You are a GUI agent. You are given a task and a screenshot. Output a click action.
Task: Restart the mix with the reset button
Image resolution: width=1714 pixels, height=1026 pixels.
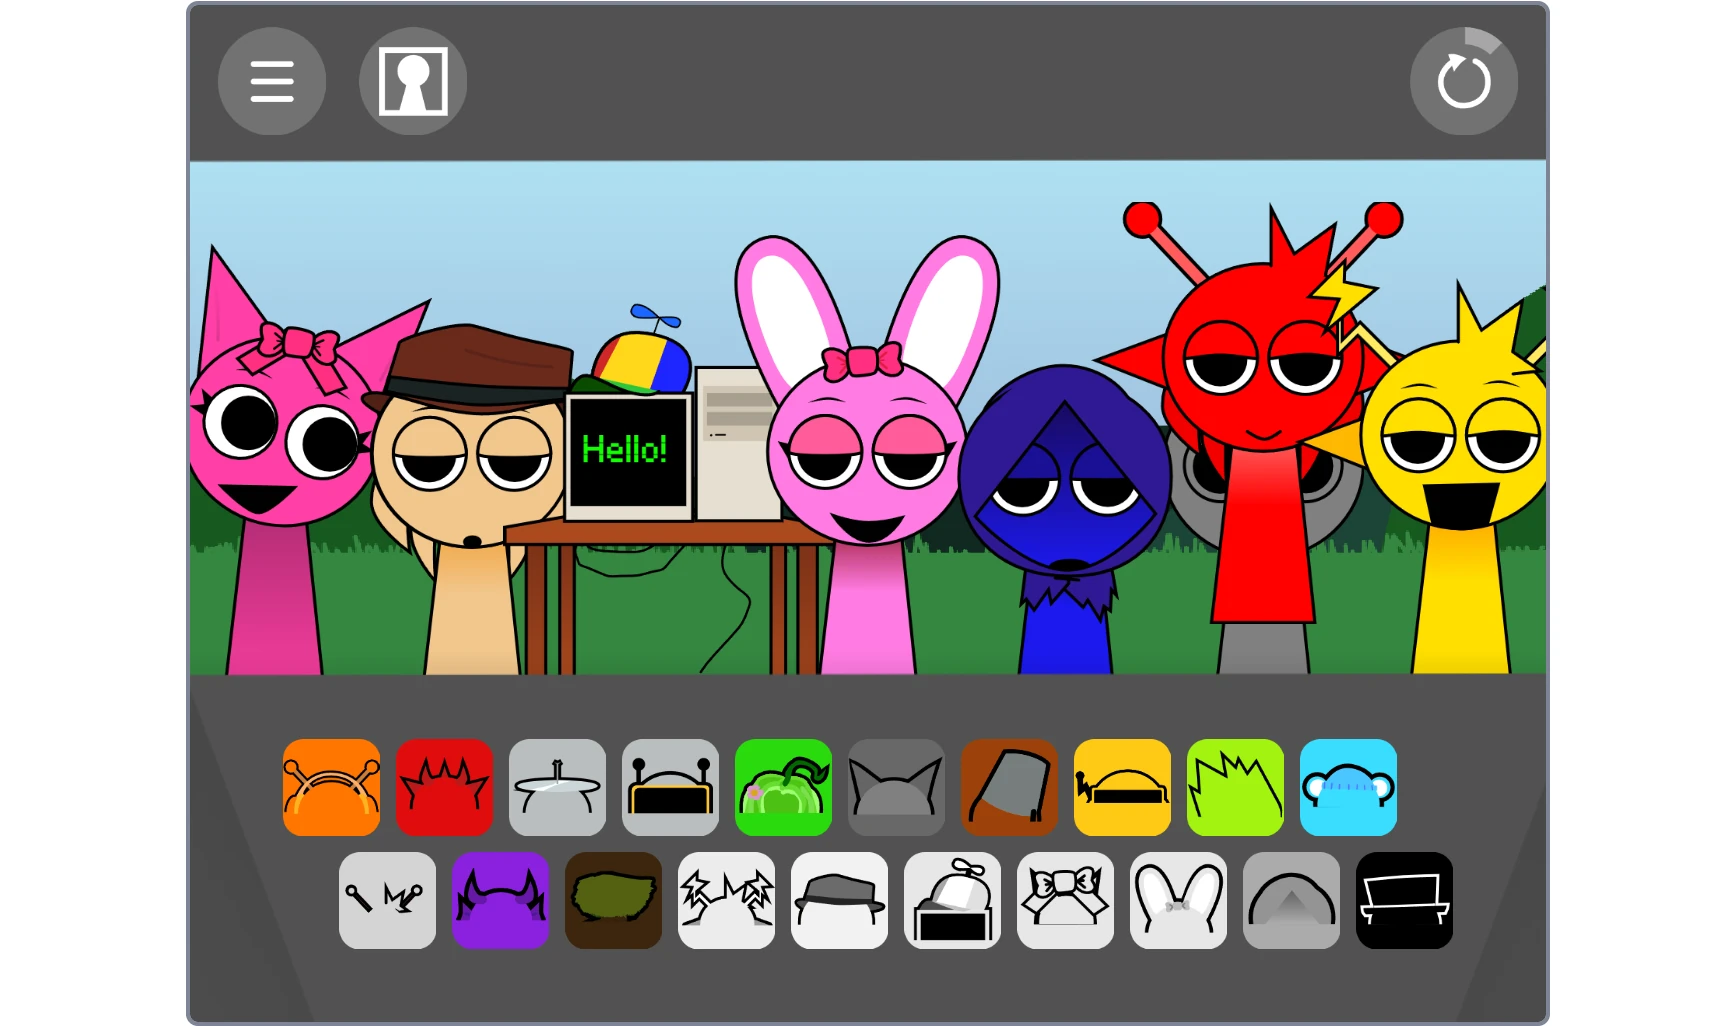1463,81
